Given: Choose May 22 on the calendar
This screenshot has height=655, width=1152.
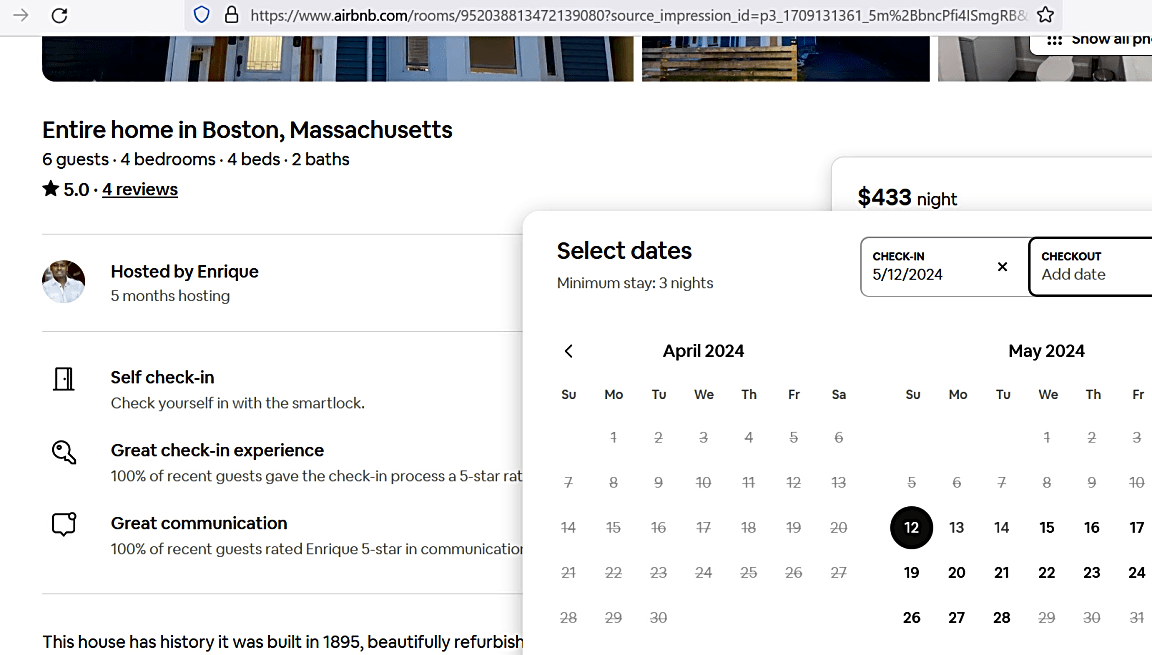Looking at the screenshot, I should (x=1047, y=573).
